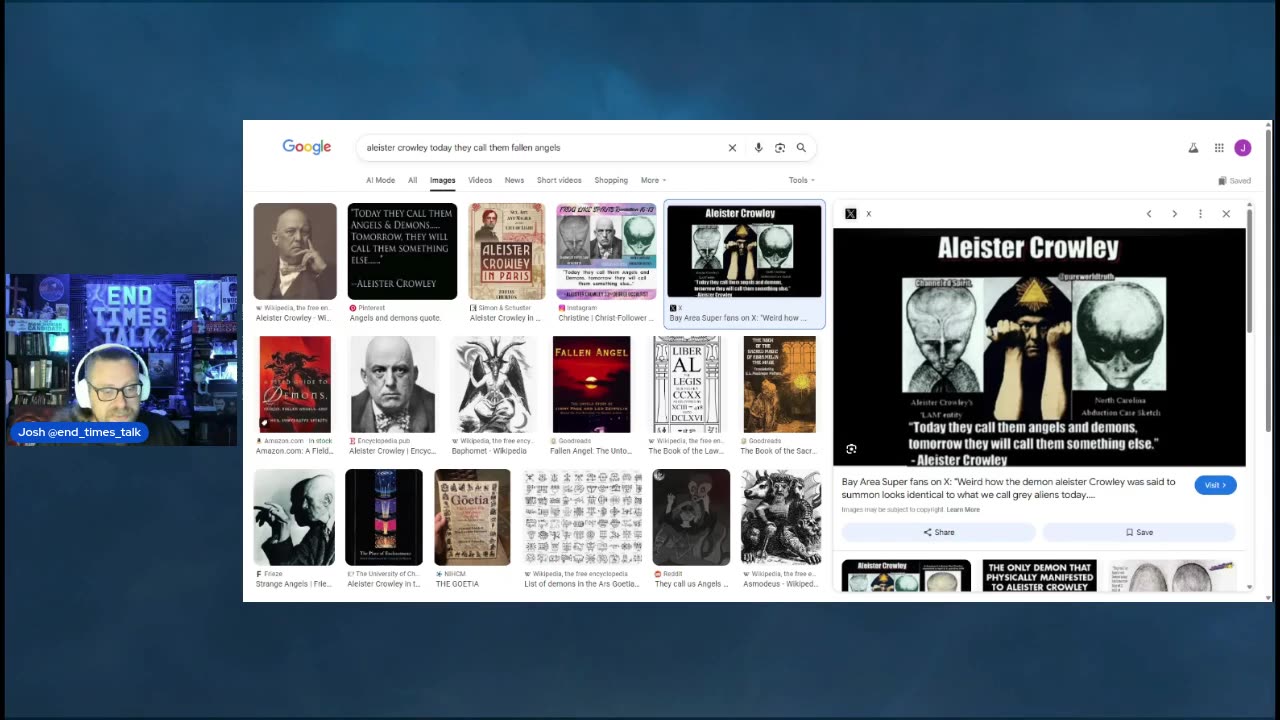Click the Visit button
Viewport: 1280px width, 720px height.
pos(1216,485)
